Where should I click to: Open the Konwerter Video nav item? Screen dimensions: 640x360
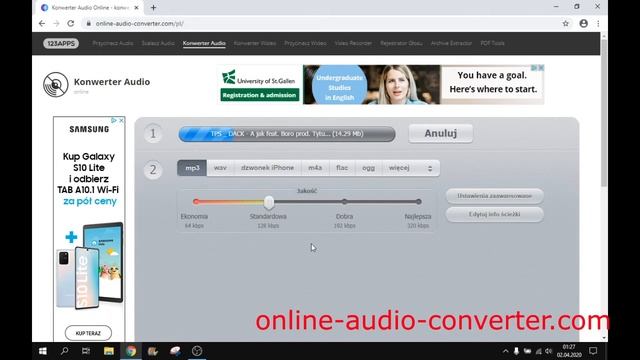(x=255, y=43)
